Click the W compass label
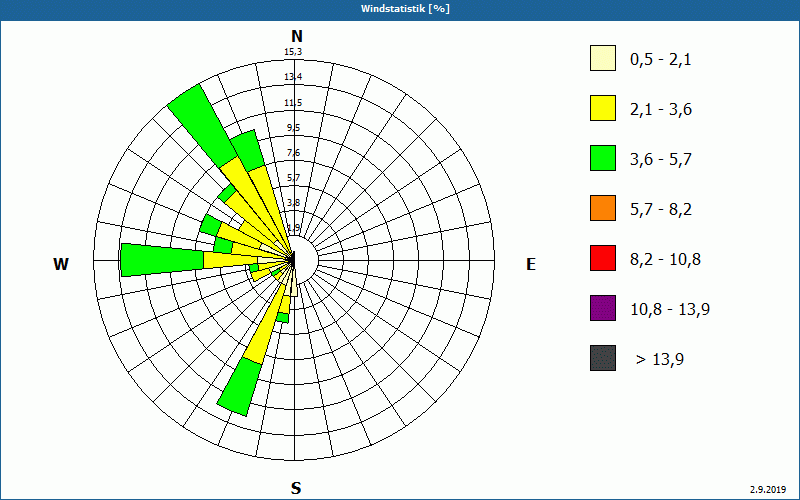This screenshot has height=500, width=800. [61, 264]
